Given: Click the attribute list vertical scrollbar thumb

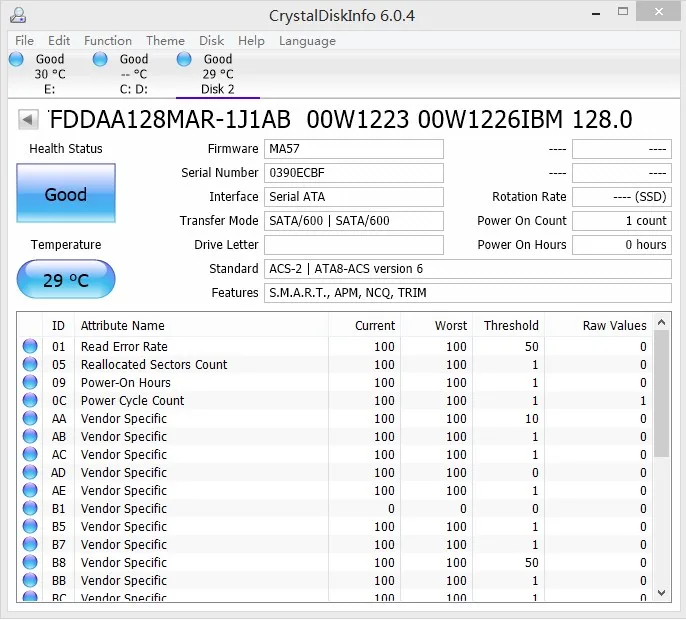Looking at the screenshot, I should pyautogui.click(x=662, y=394).
